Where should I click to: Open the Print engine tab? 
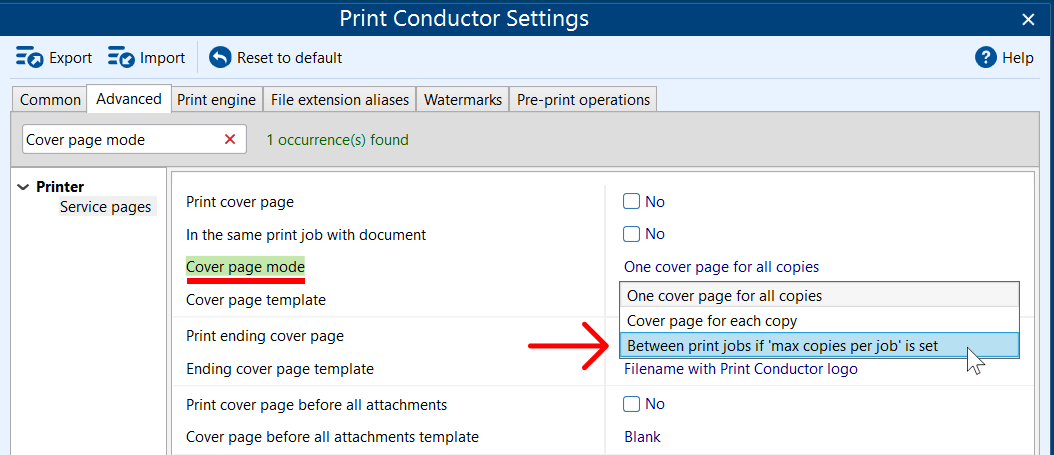tap(216, 100)
